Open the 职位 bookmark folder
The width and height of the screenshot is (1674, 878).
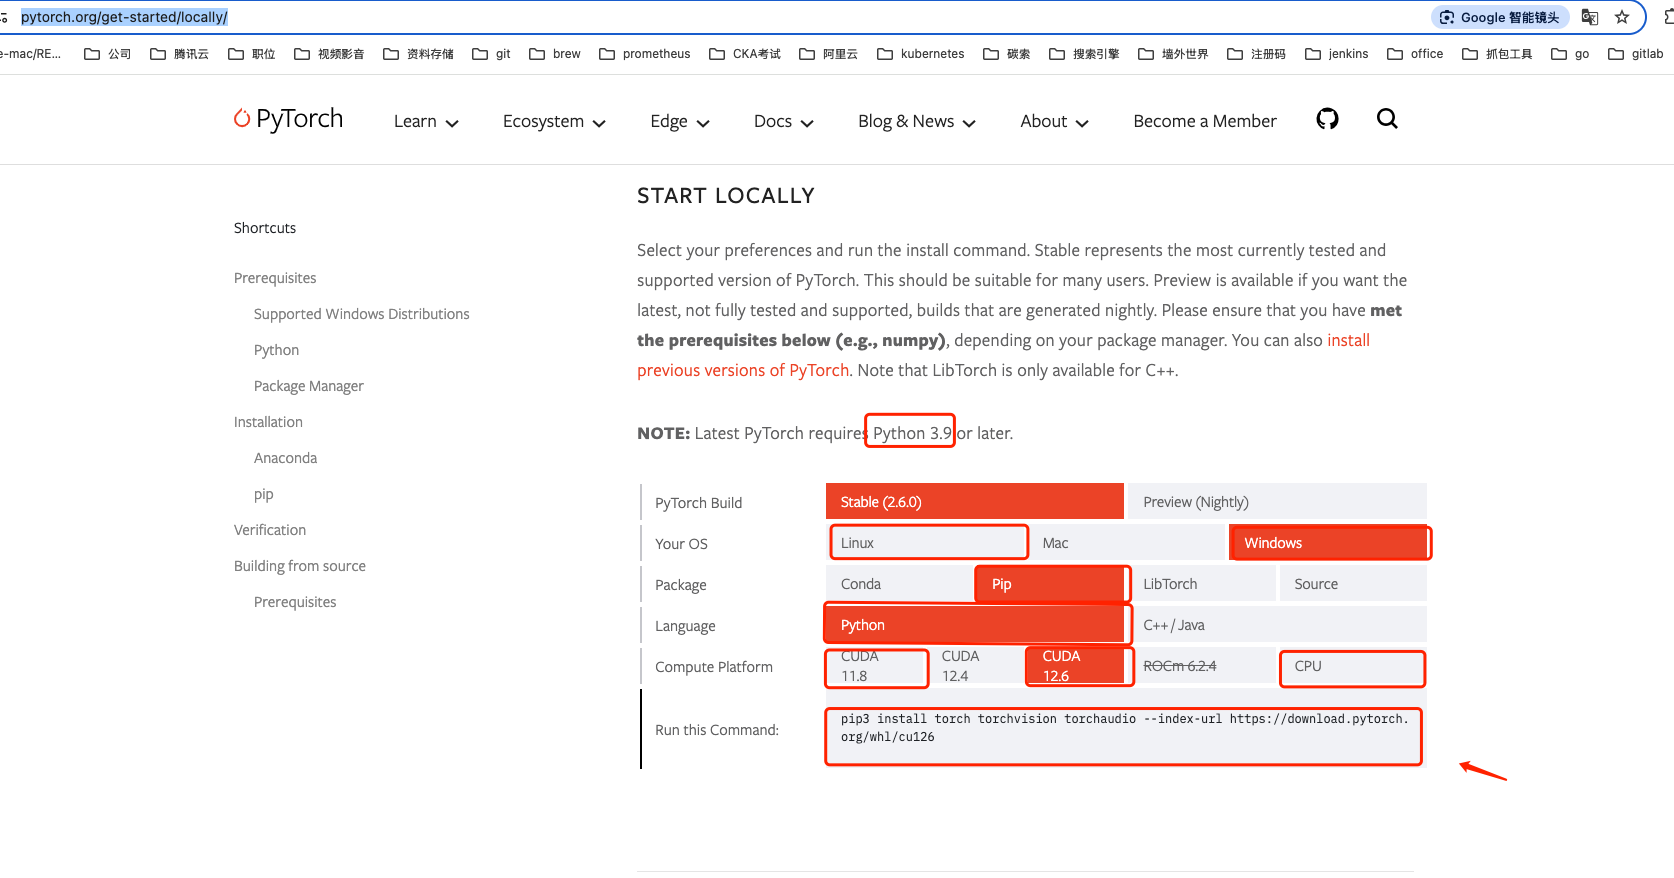coord(252,54)
